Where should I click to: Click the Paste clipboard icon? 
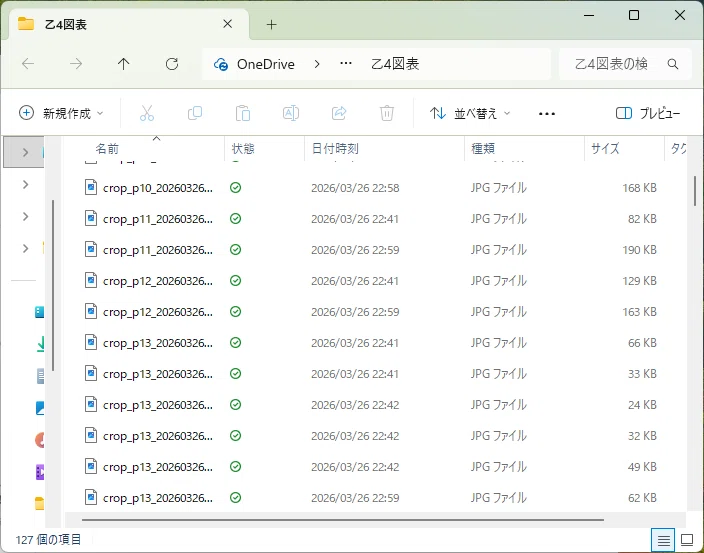coord(243,113)
